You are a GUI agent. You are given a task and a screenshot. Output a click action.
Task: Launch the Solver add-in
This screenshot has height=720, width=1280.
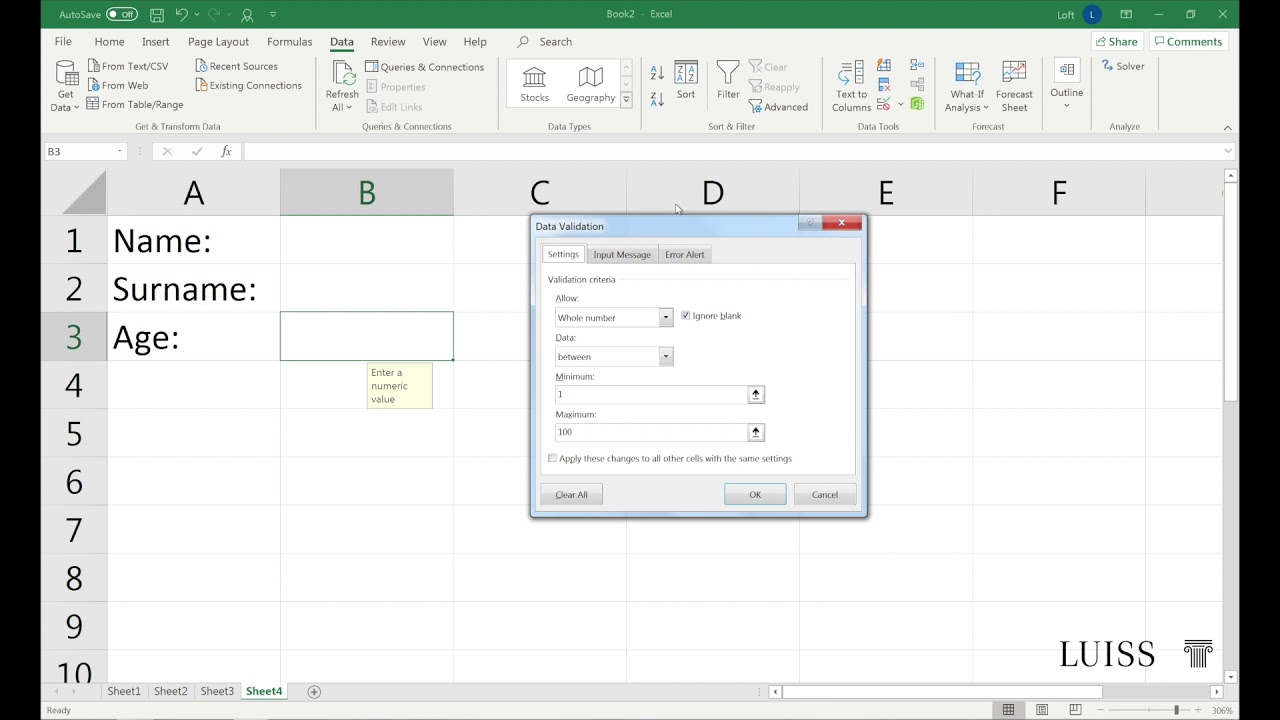[1123, 66]
